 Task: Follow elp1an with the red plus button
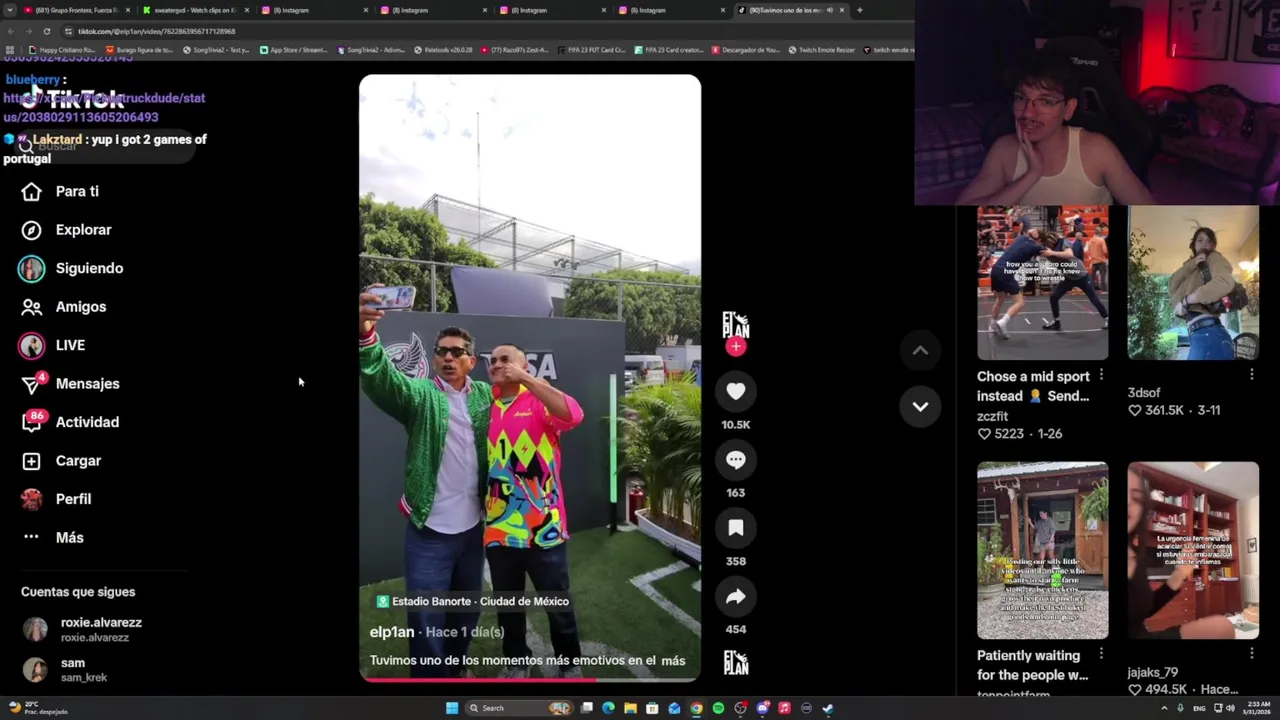point(736,347)
